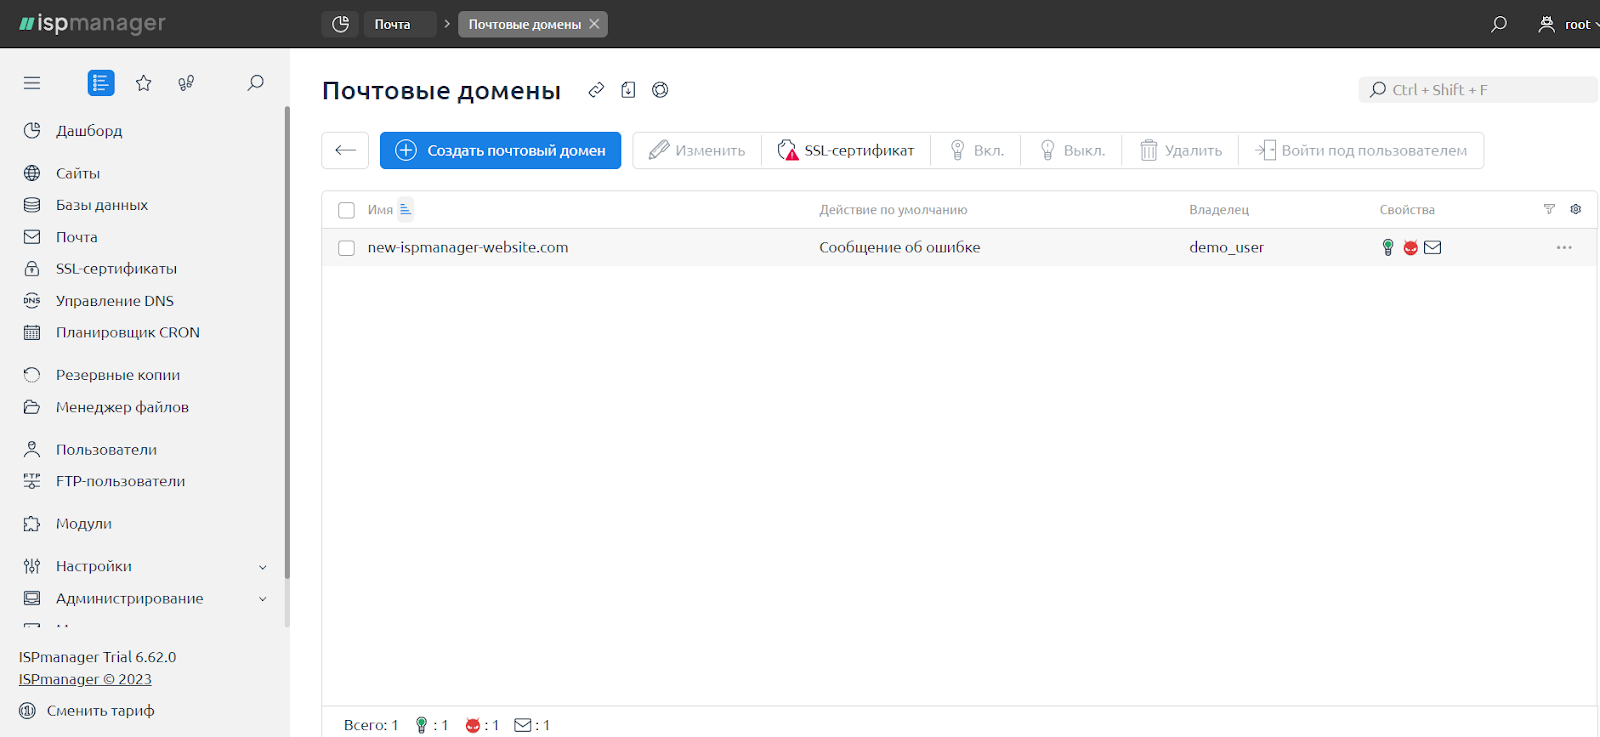Screen dimensions: 1600x737
Task: Show the main menu list view icon
Action: coord(101,83)
